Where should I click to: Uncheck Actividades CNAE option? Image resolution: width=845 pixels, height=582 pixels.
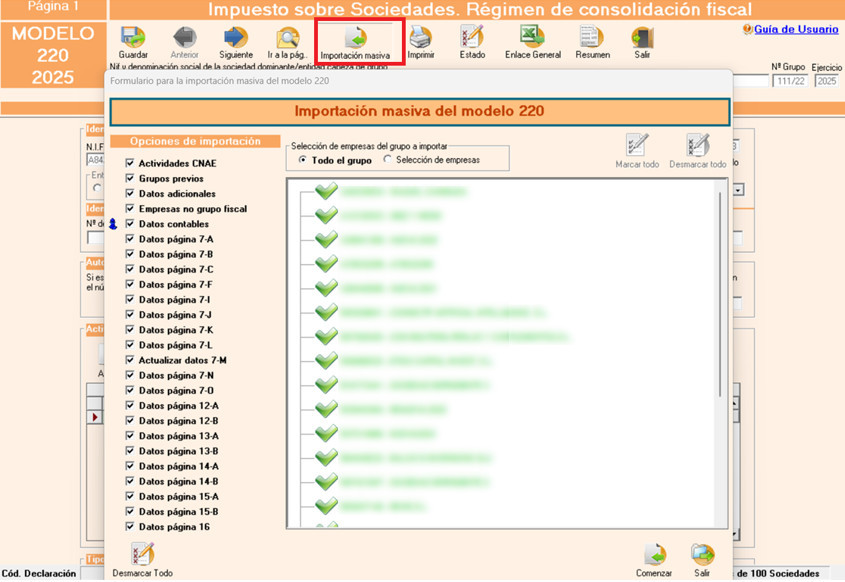(129, 163)
